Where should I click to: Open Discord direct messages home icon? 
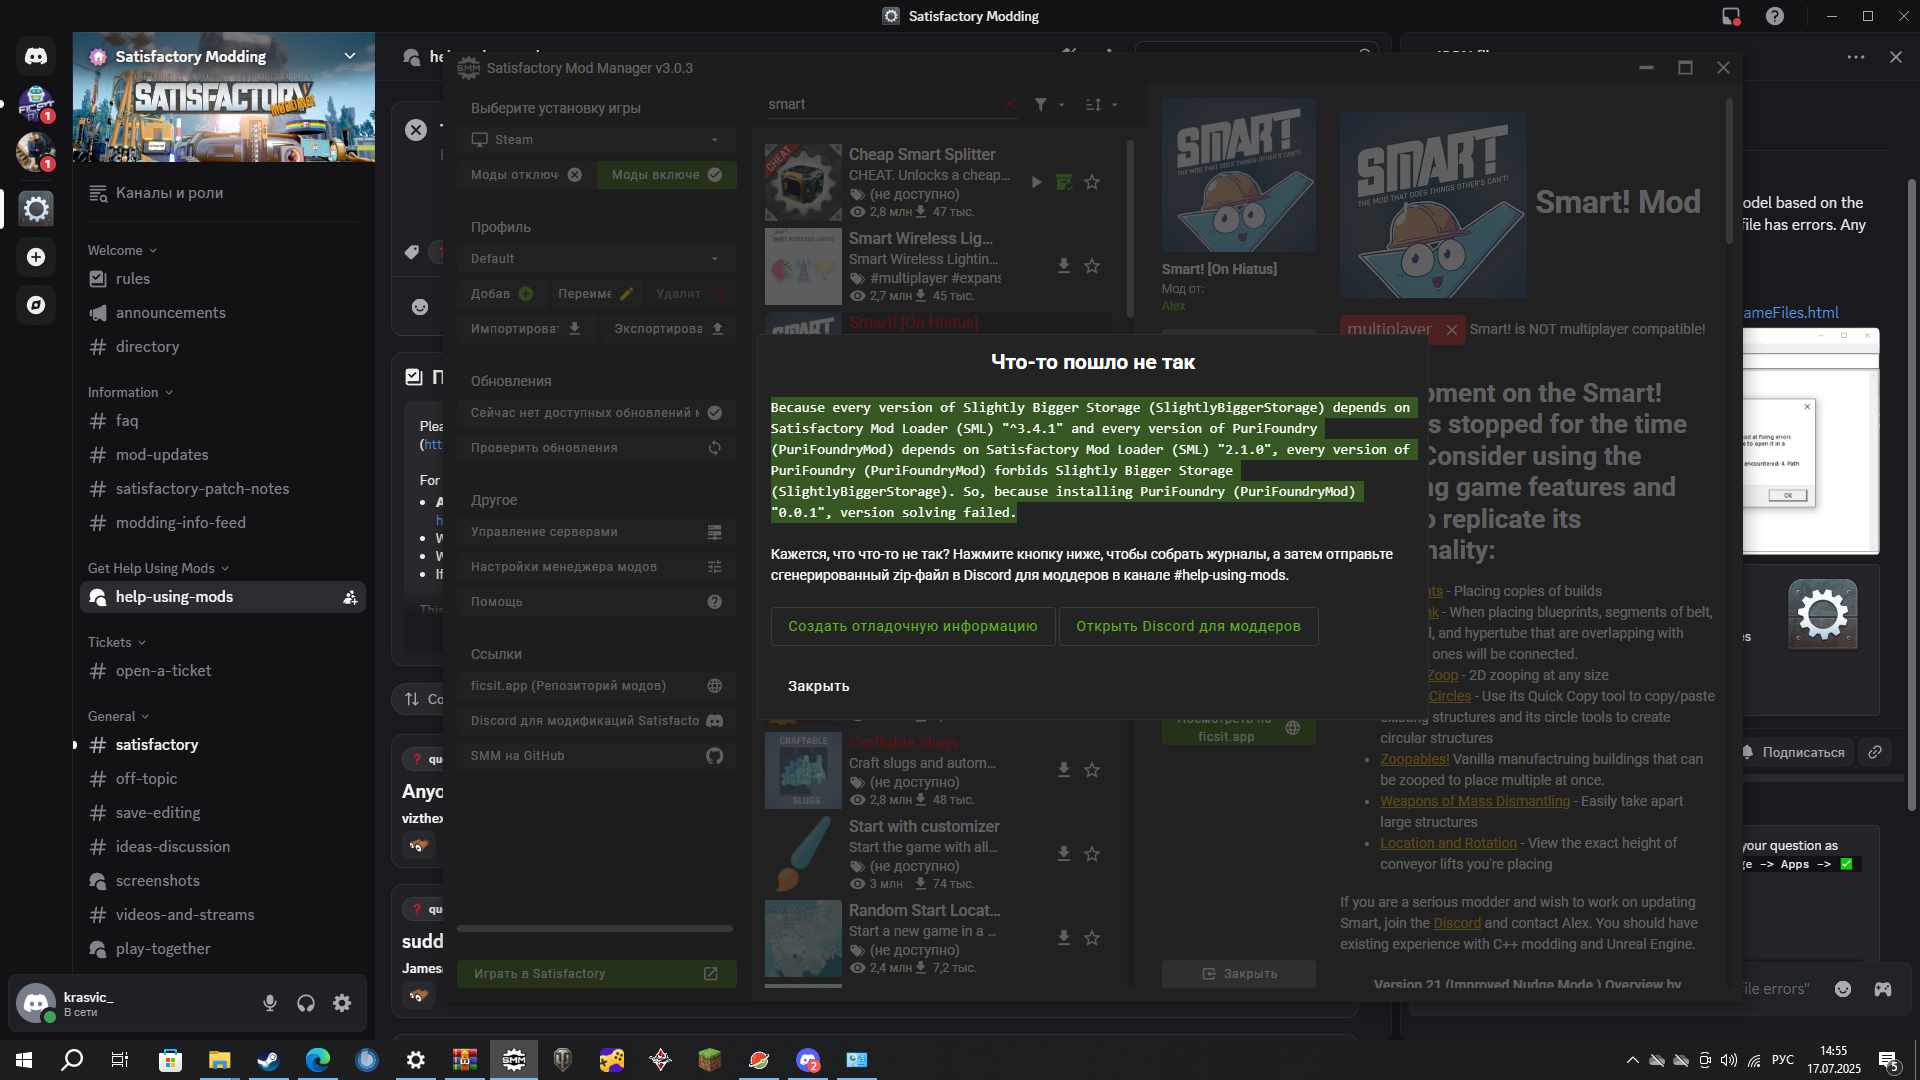36,56
